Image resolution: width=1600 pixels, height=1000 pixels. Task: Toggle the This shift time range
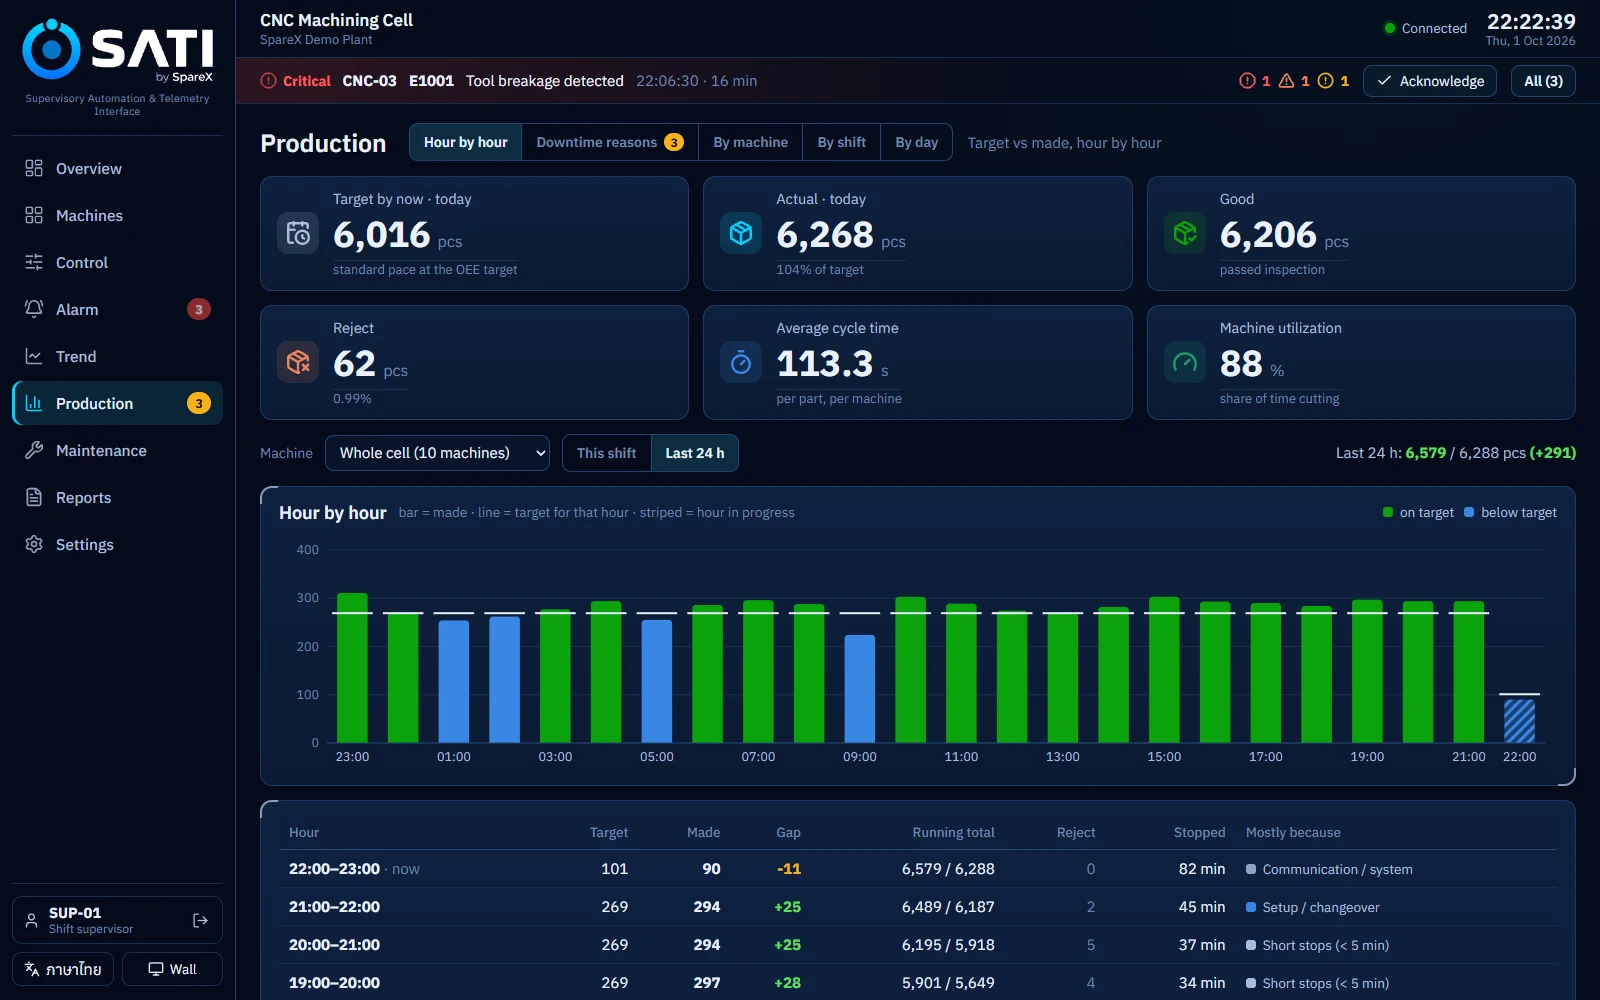(x=607, y=453)
